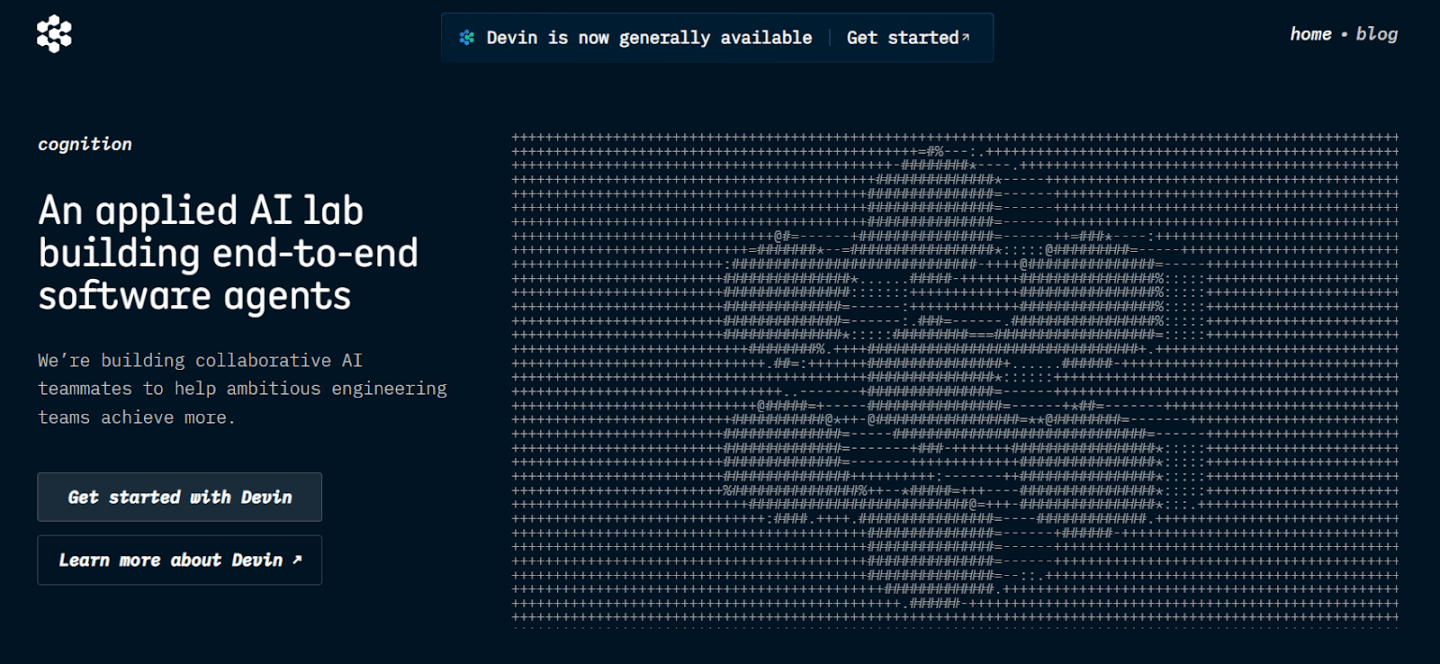Click the "An applied AI lab" headline
This screenshot has height=664, width=1440.
click(x=201, y=210)
